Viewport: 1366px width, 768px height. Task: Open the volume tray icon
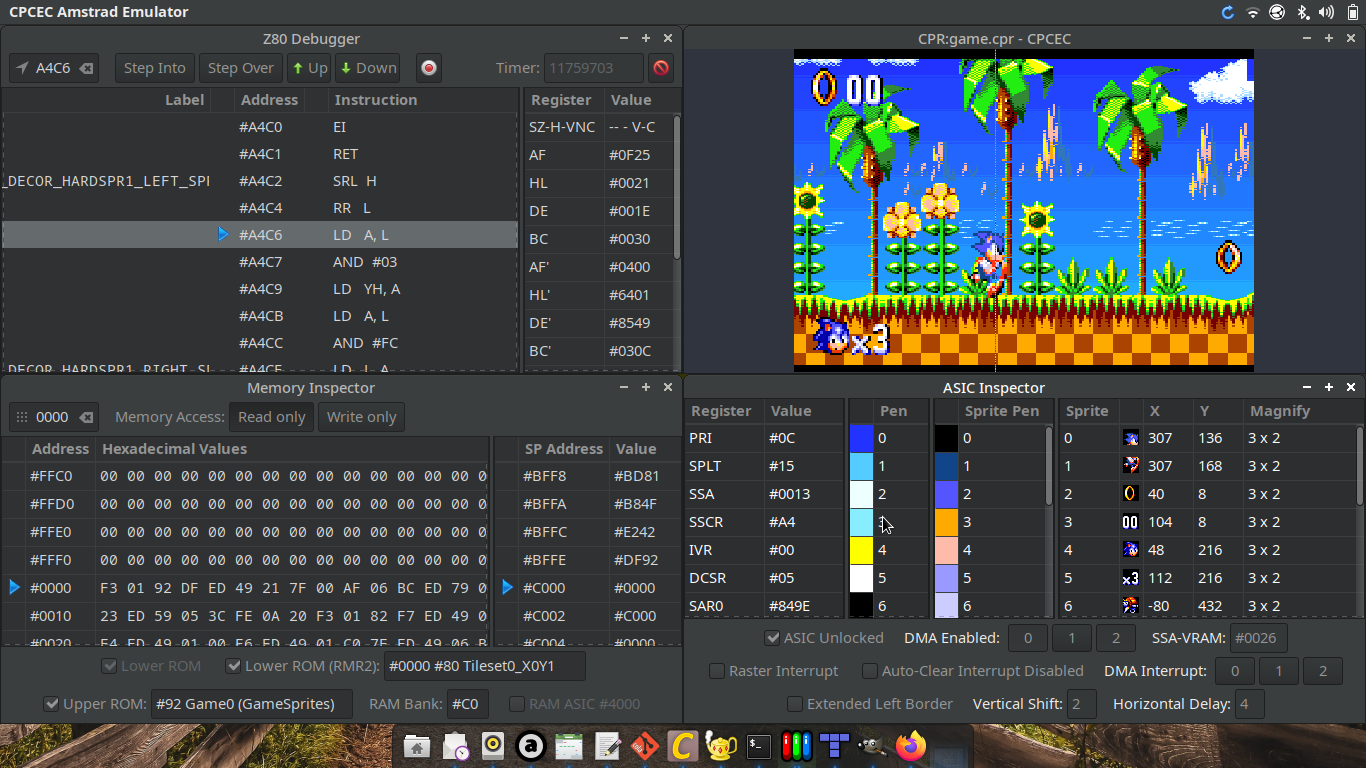[x=1327, y=12]
